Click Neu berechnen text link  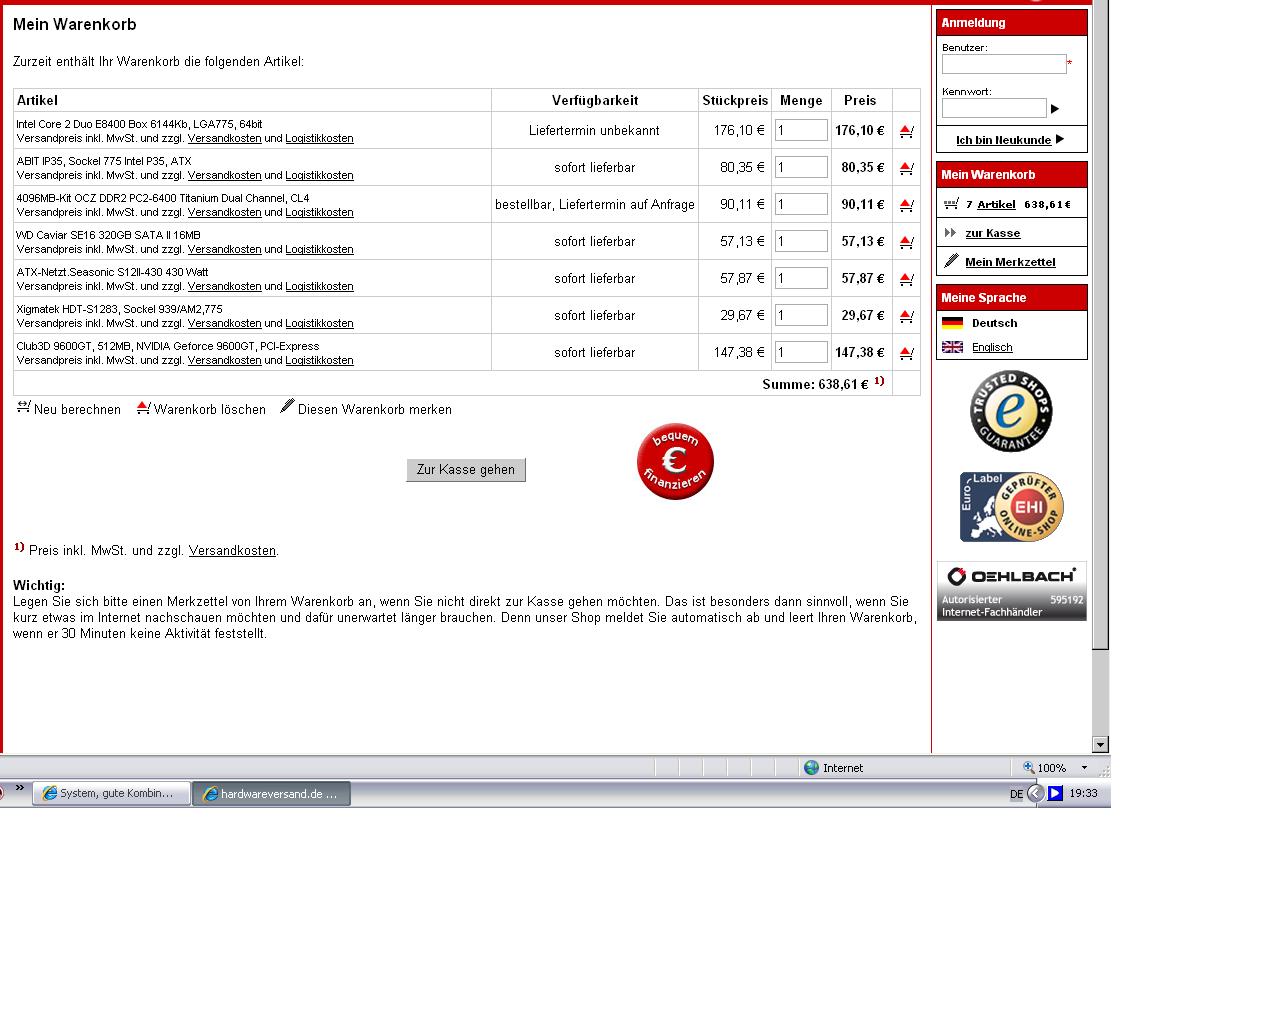tap(77, 409)
